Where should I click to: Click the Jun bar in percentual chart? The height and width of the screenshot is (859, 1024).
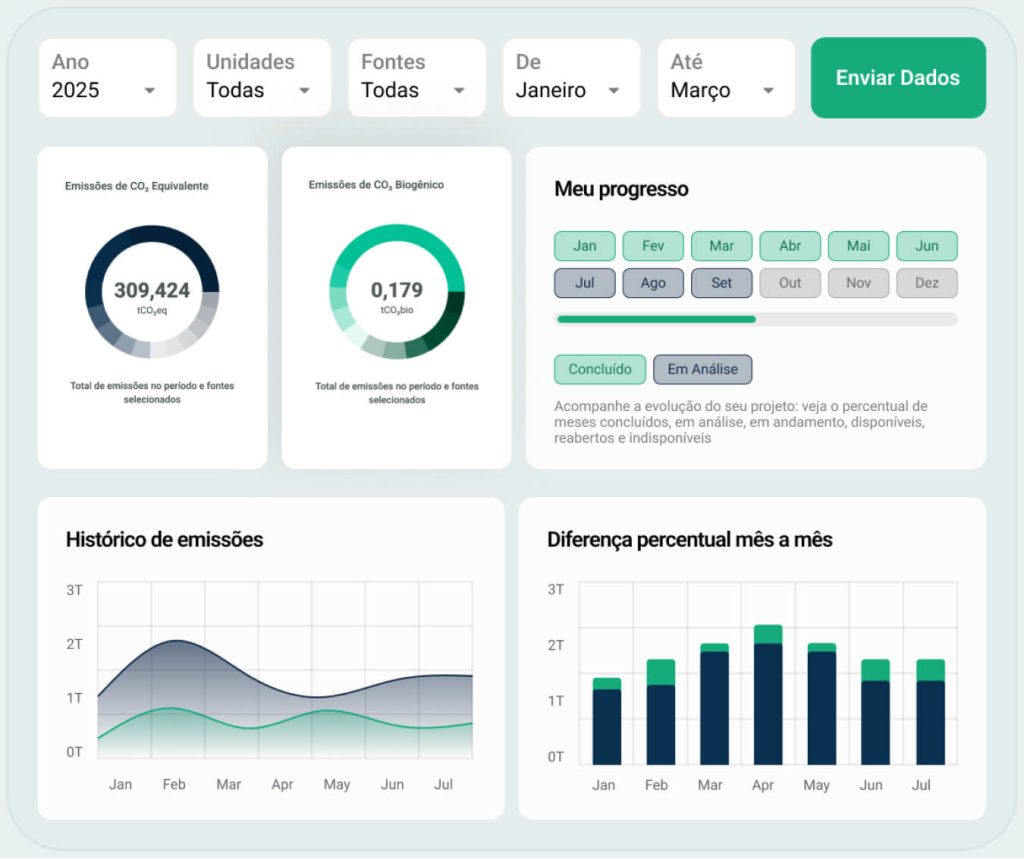pos(875,712)
